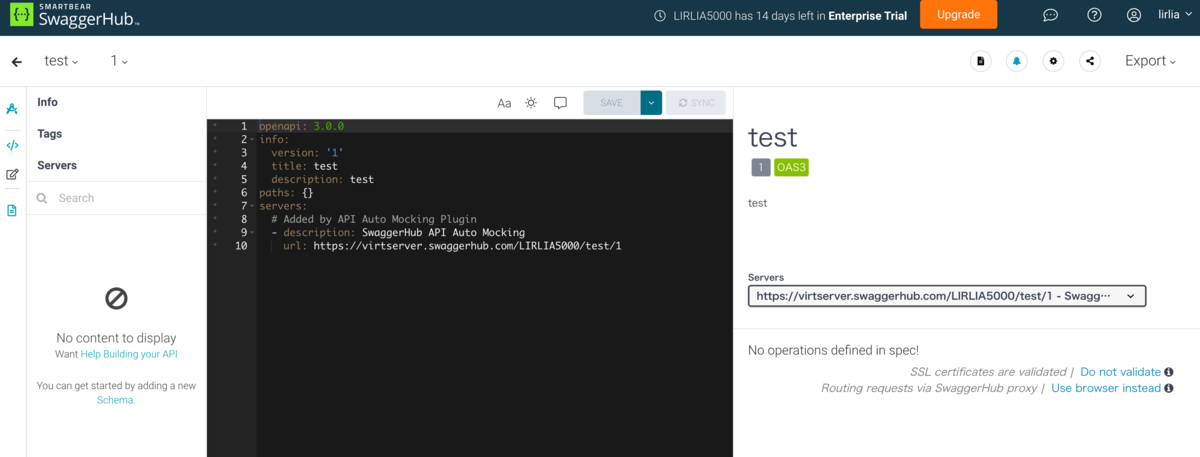Open the document view icon
The image size is (1200, 457).
tap(981, 61)
